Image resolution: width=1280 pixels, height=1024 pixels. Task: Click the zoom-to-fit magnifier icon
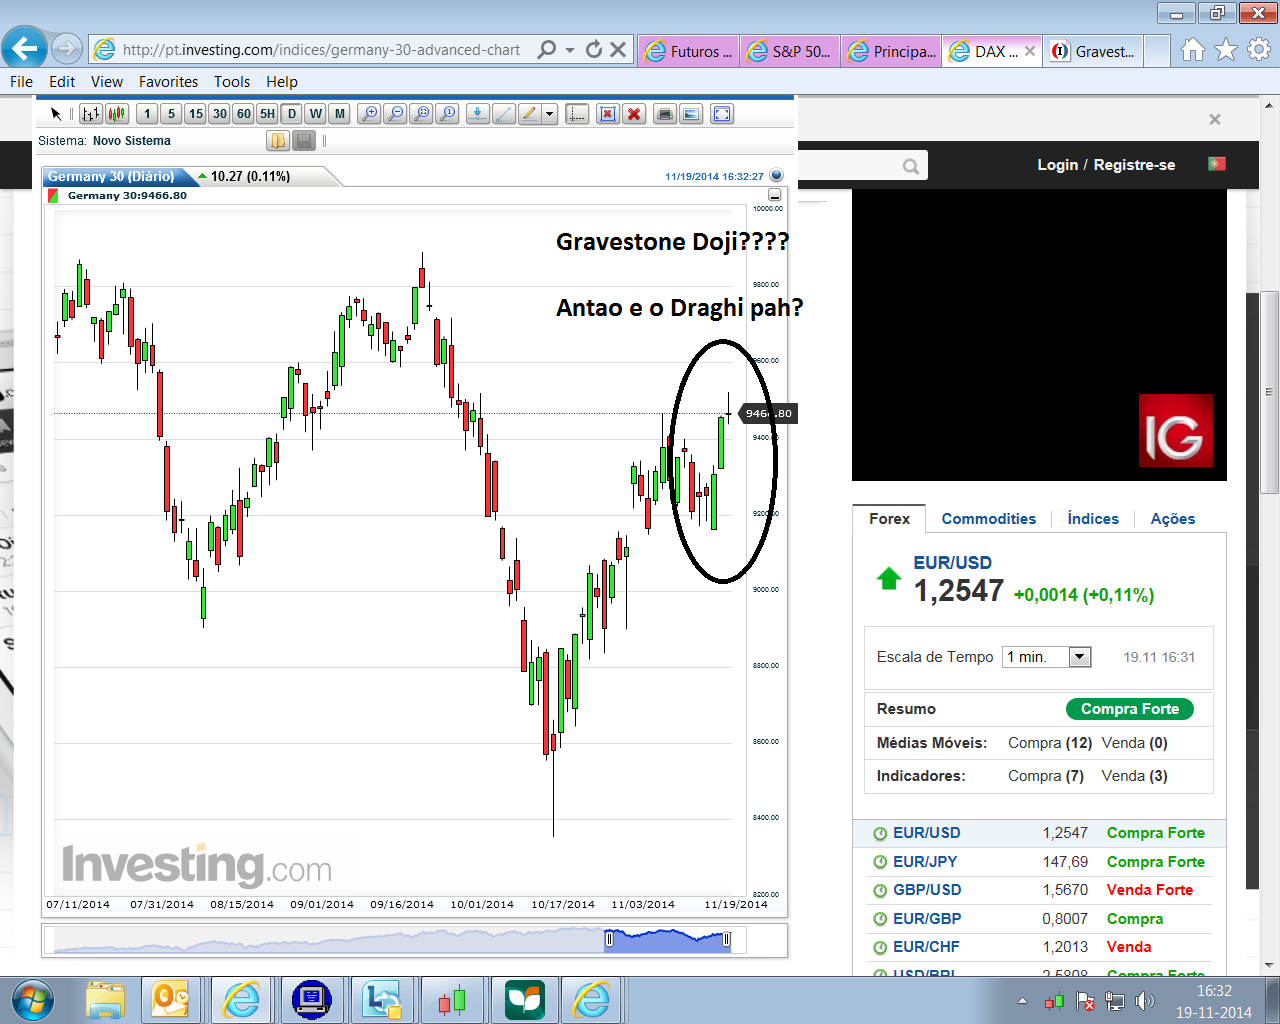pyautogui.click(x=421, y=114)
